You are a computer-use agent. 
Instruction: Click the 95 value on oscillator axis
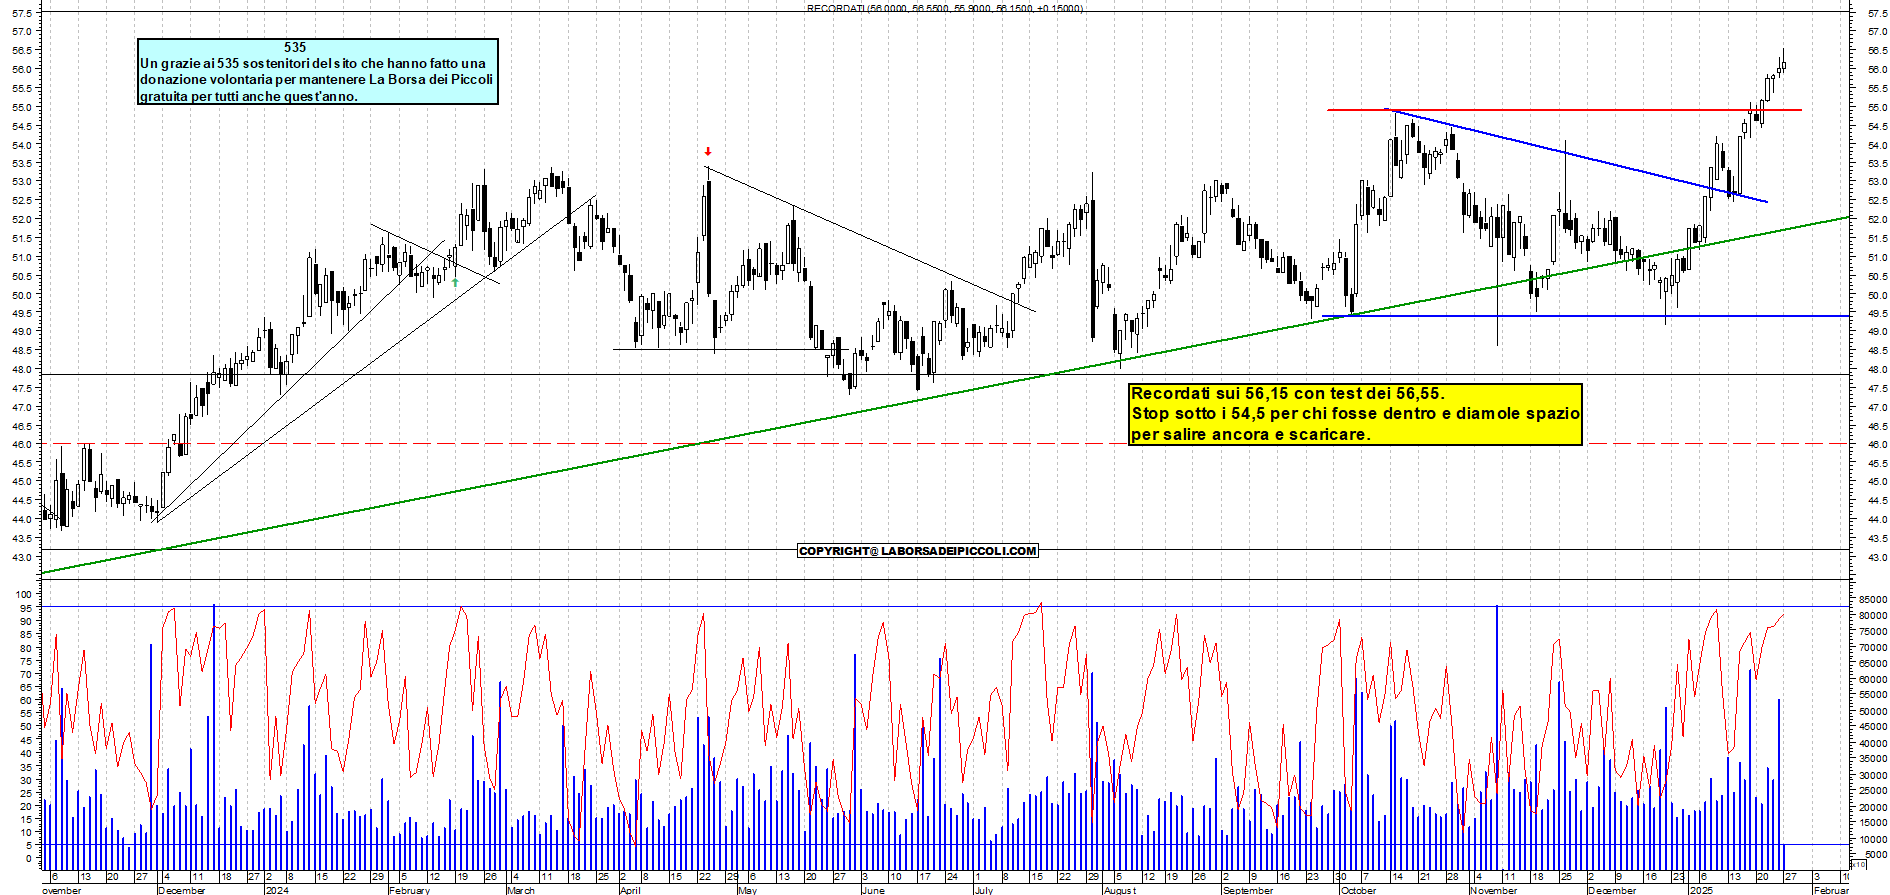pyautogui.click(x=27, y=608)
